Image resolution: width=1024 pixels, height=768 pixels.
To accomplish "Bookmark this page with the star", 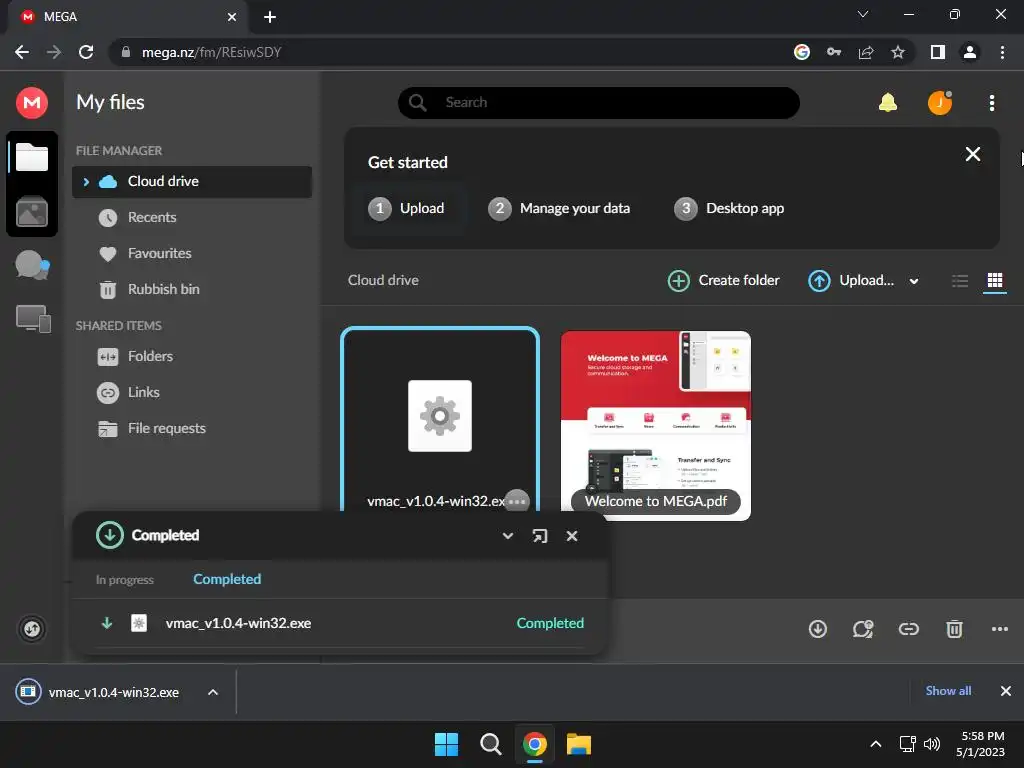I will [x=898, y=52].
